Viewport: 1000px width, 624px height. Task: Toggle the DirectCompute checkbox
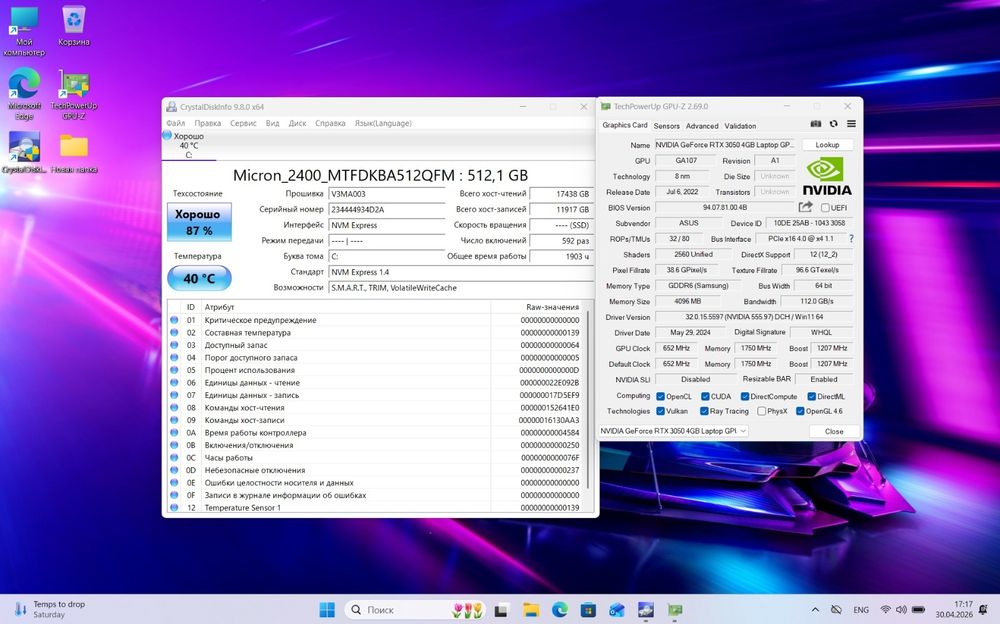click(744, 396)
